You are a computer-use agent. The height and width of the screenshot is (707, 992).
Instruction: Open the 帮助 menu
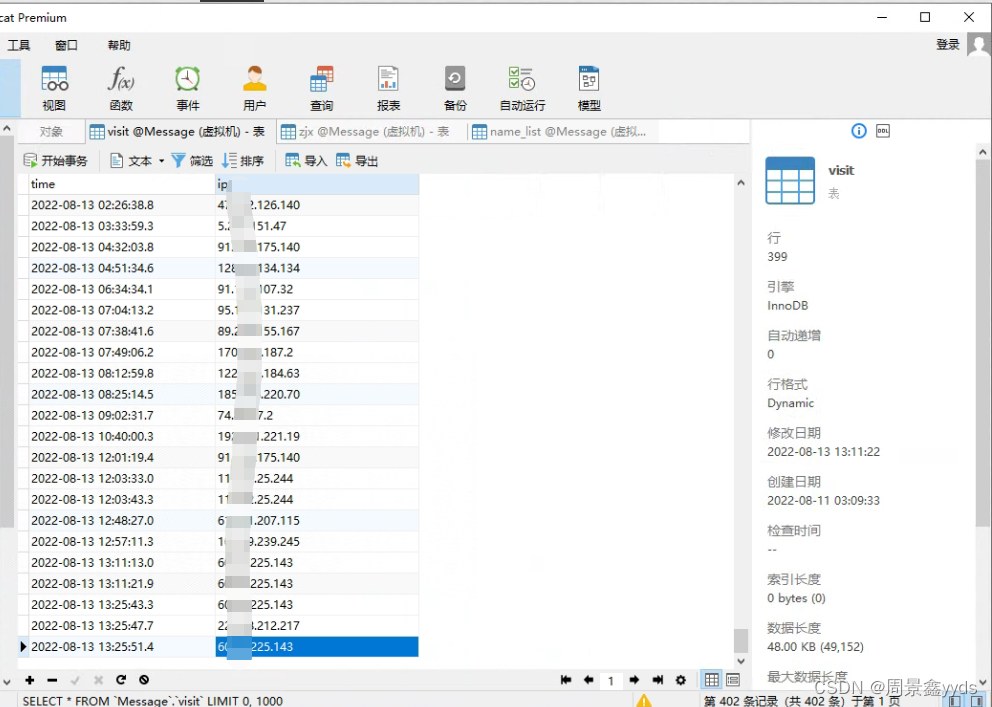point(119,45)
